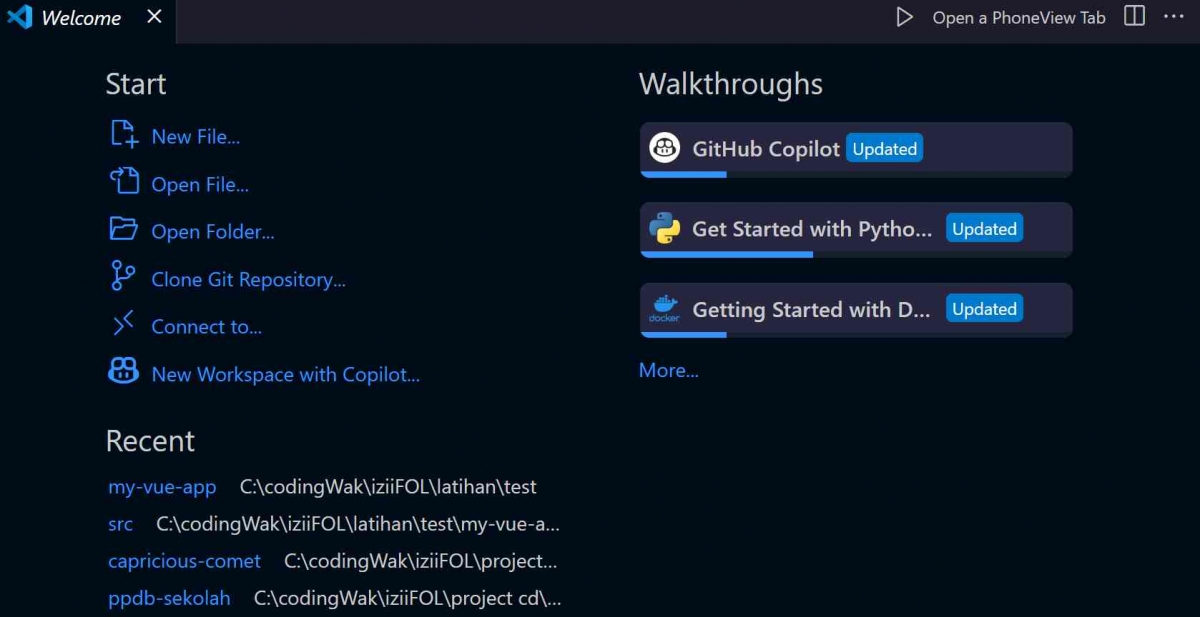Select the Python walkthrough icon

[665, 229]
